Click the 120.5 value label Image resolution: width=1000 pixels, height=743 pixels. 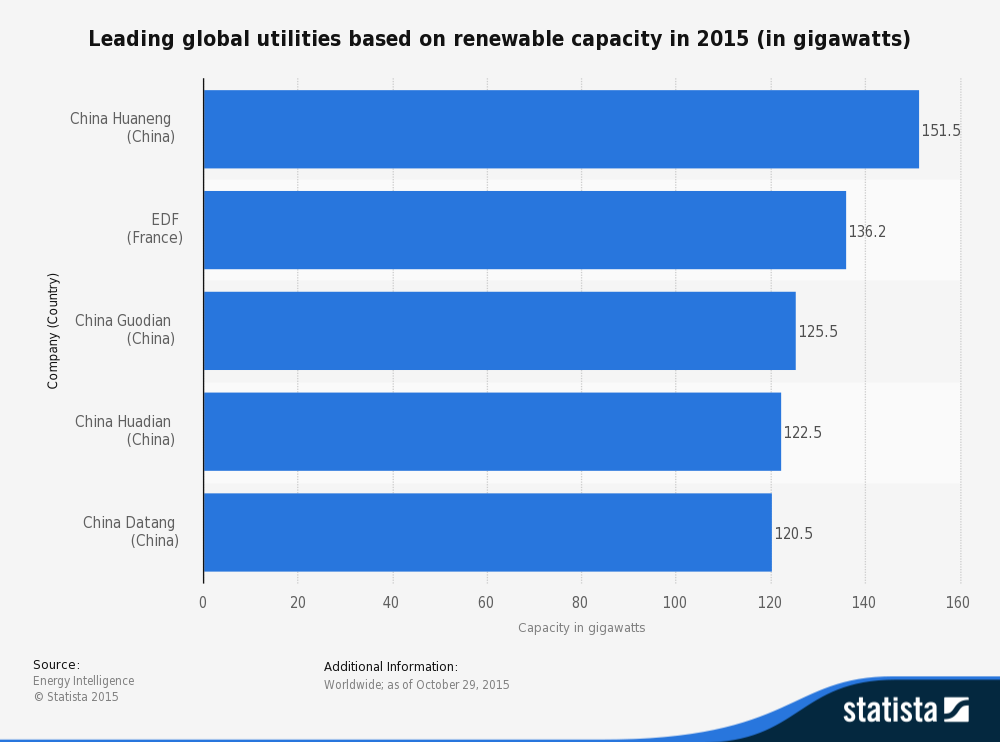click(793, 534)
